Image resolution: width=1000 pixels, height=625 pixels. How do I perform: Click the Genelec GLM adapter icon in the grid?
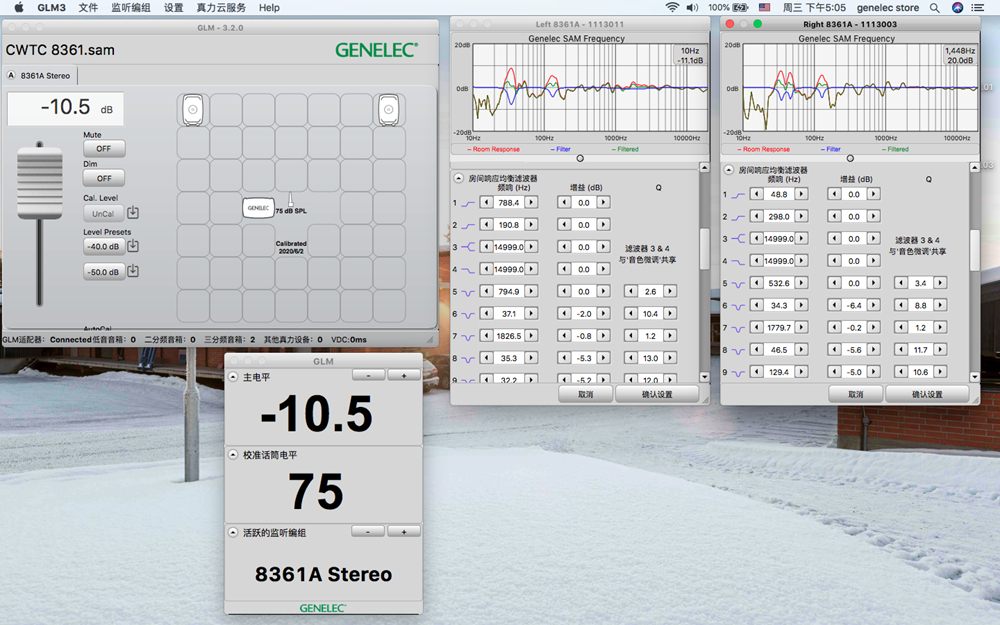pos(258,208)
